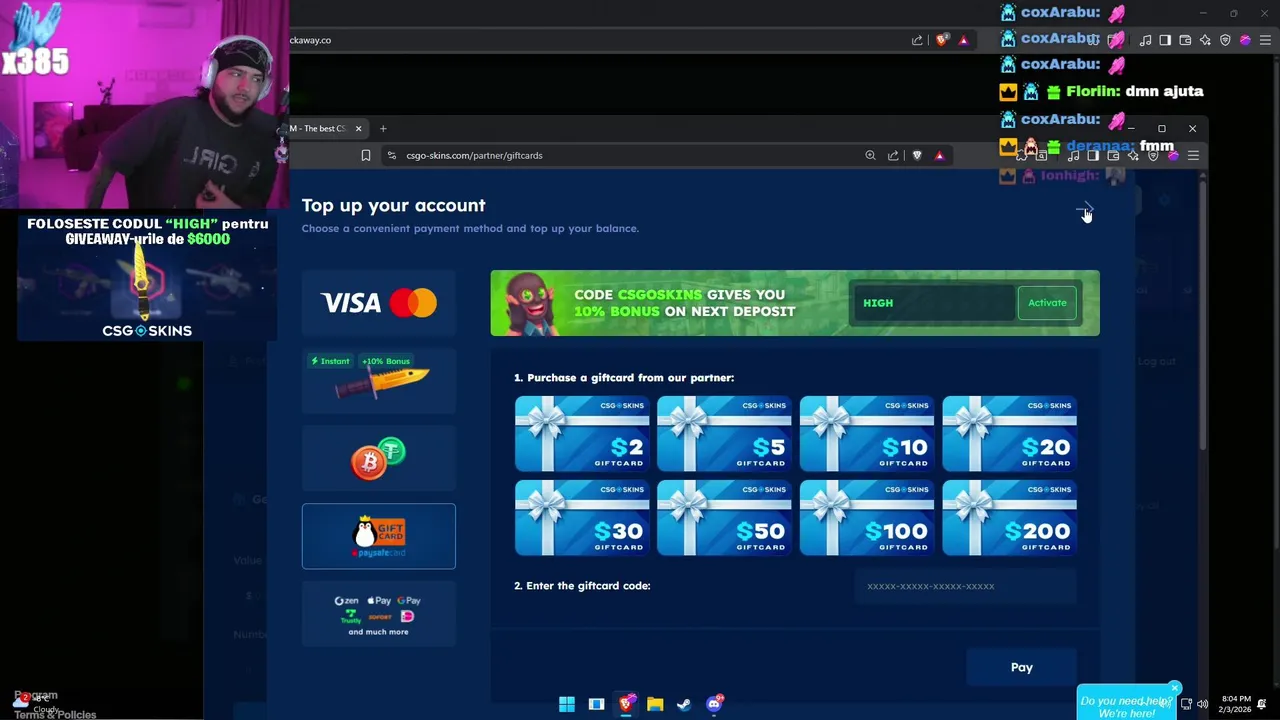Screen dimensions: 1280x720
Task: Pick the $30 giftcard
Action: tap(582, 518)
